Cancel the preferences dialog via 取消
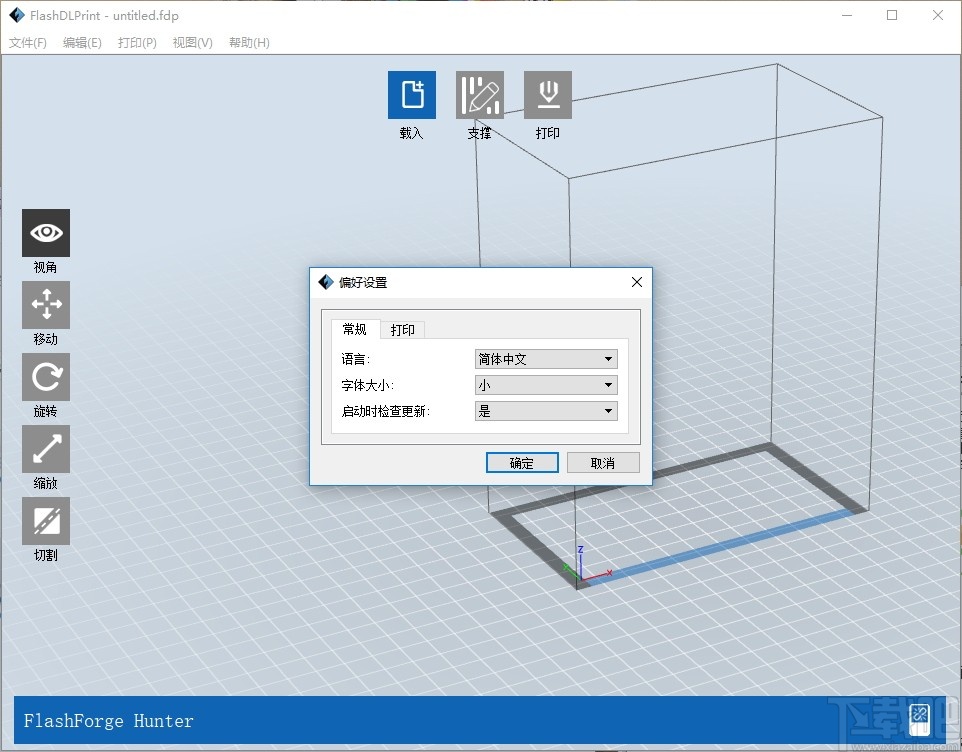 pos(603,462)
